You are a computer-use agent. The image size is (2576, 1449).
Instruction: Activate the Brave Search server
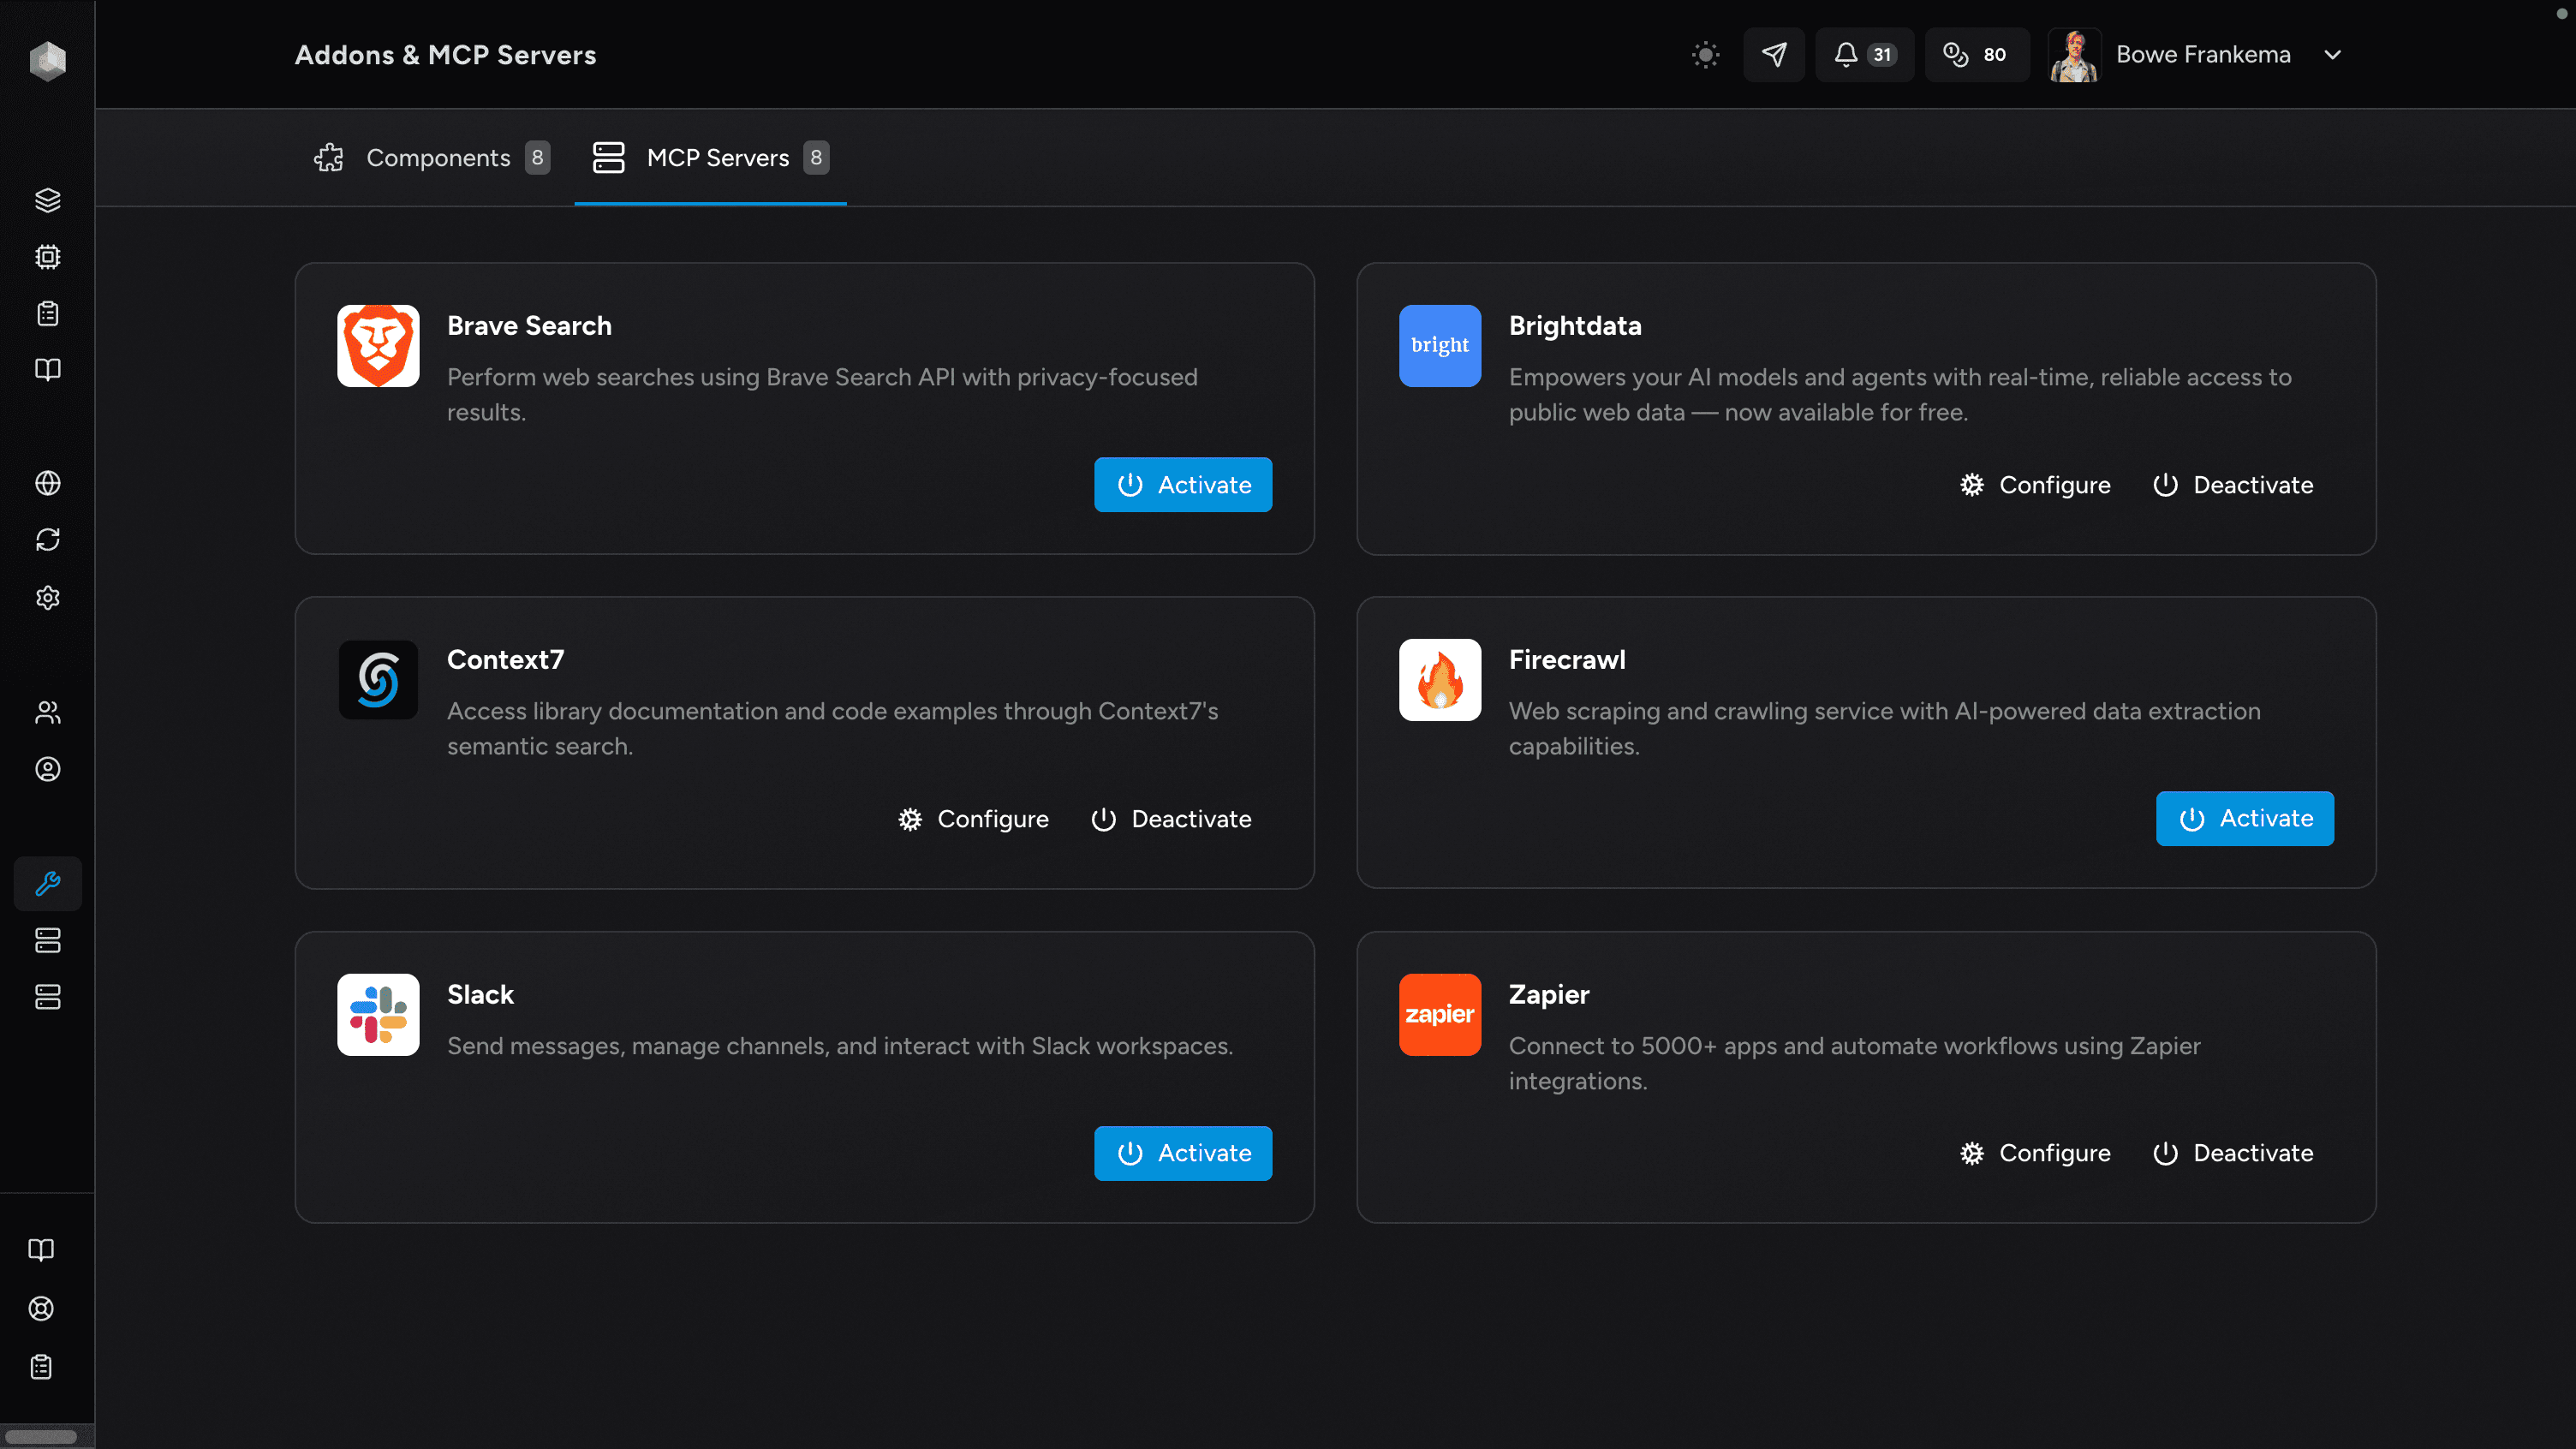pos(1183,484)
